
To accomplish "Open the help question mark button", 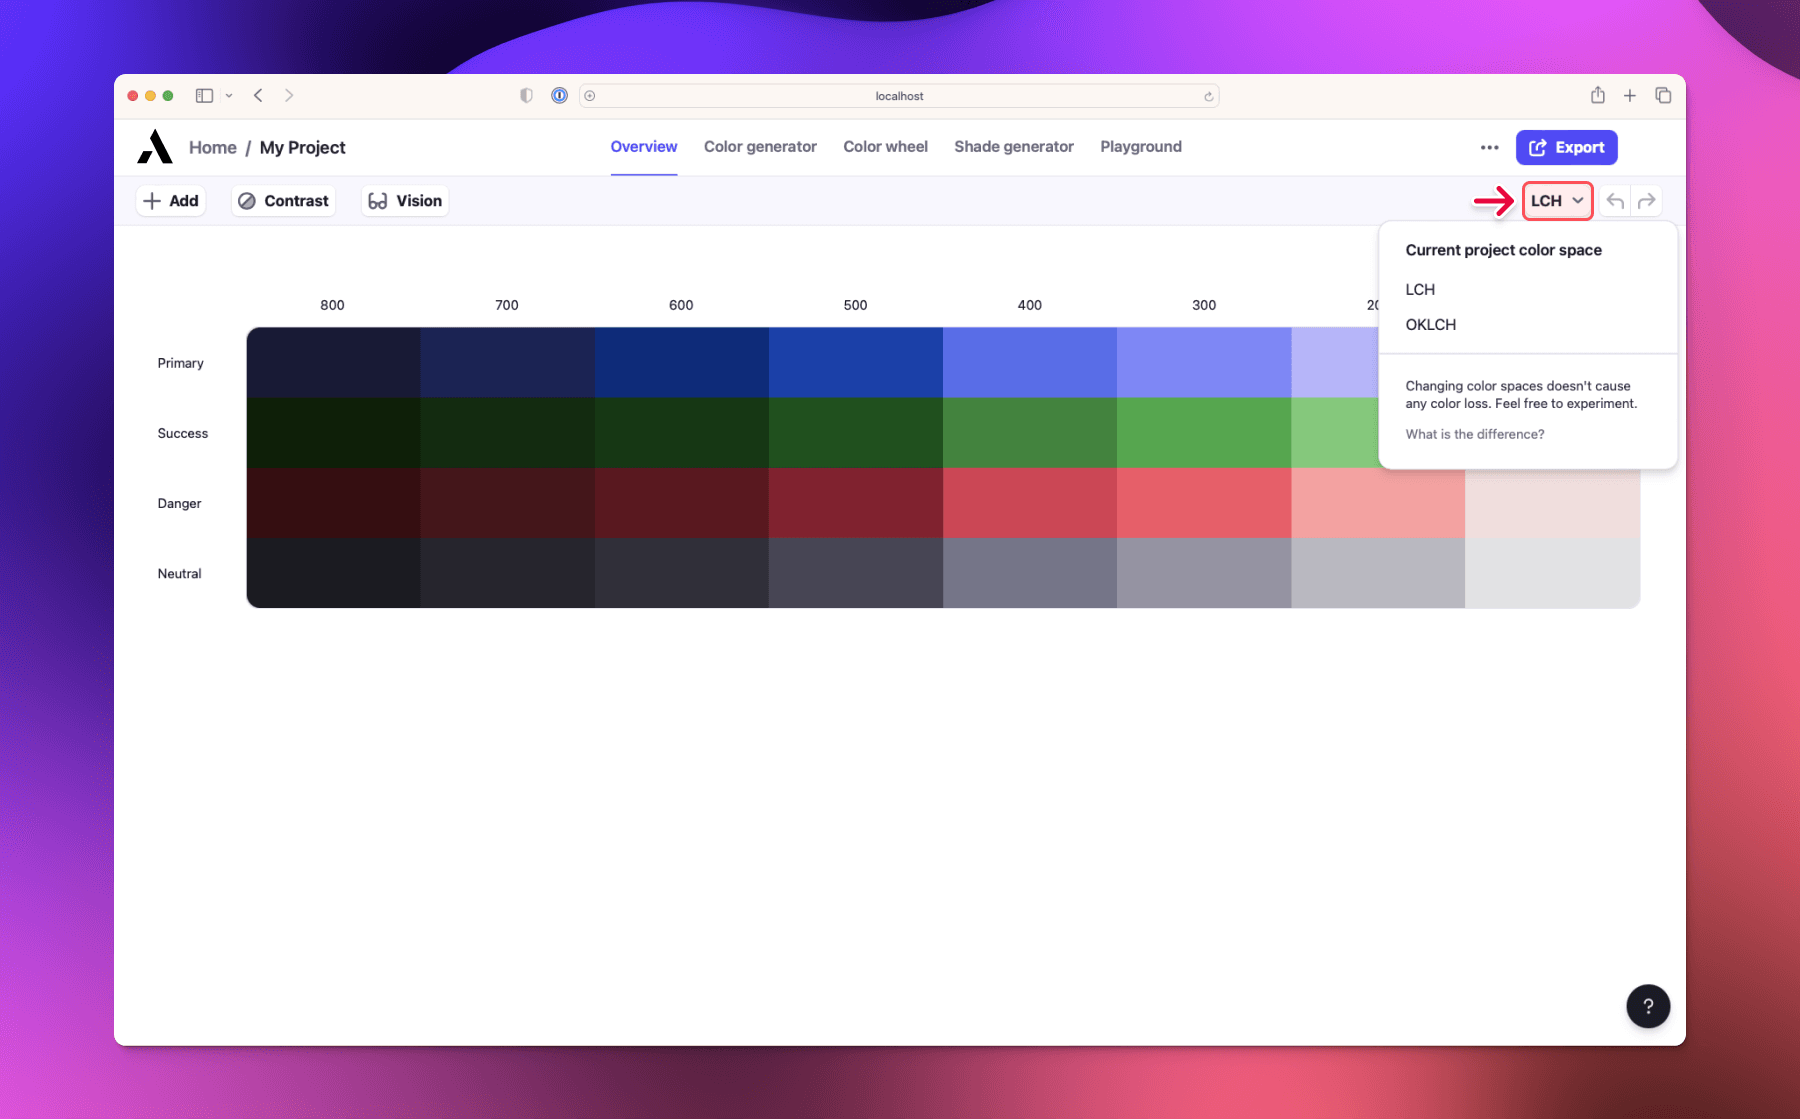I will (1648, 1006).
